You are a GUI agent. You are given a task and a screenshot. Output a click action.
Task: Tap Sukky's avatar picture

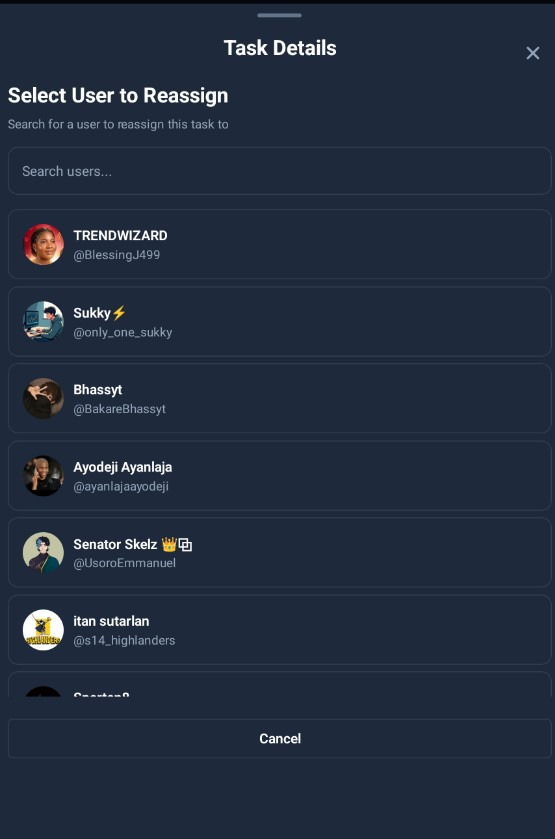(x=43, y=322)
